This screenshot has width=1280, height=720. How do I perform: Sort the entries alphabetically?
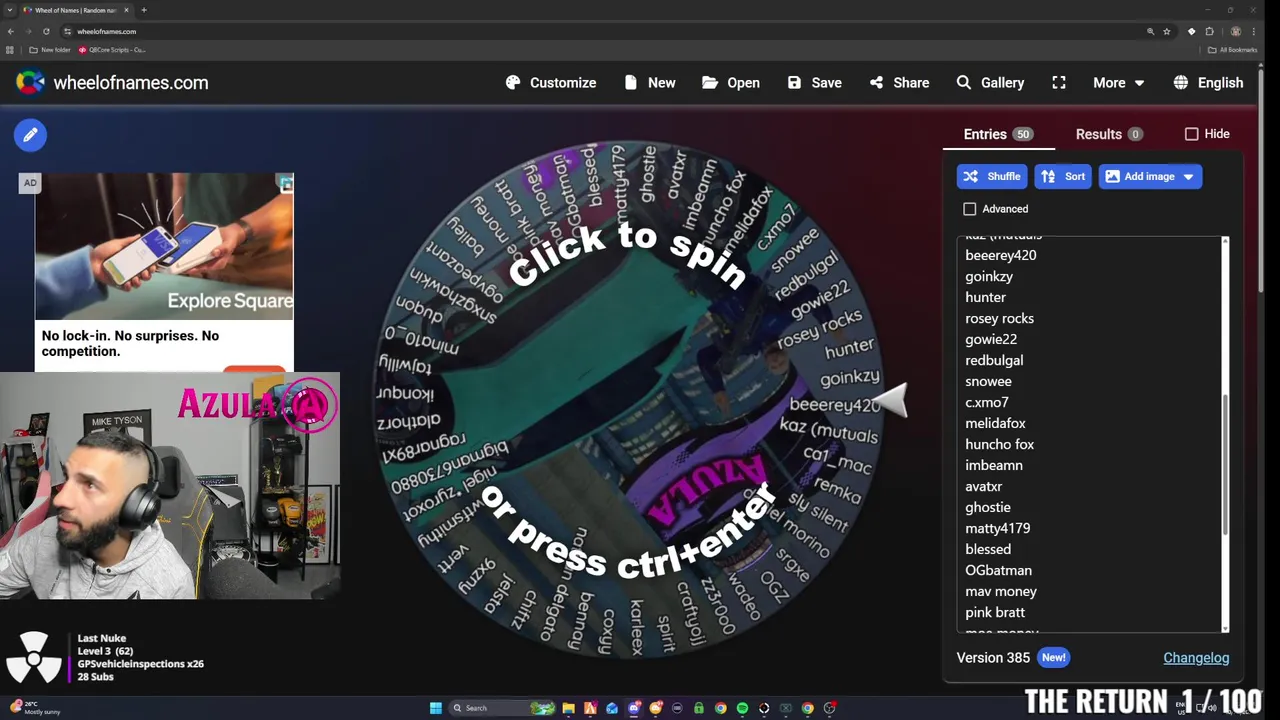pyautogui.click(x=1063, y=177)
